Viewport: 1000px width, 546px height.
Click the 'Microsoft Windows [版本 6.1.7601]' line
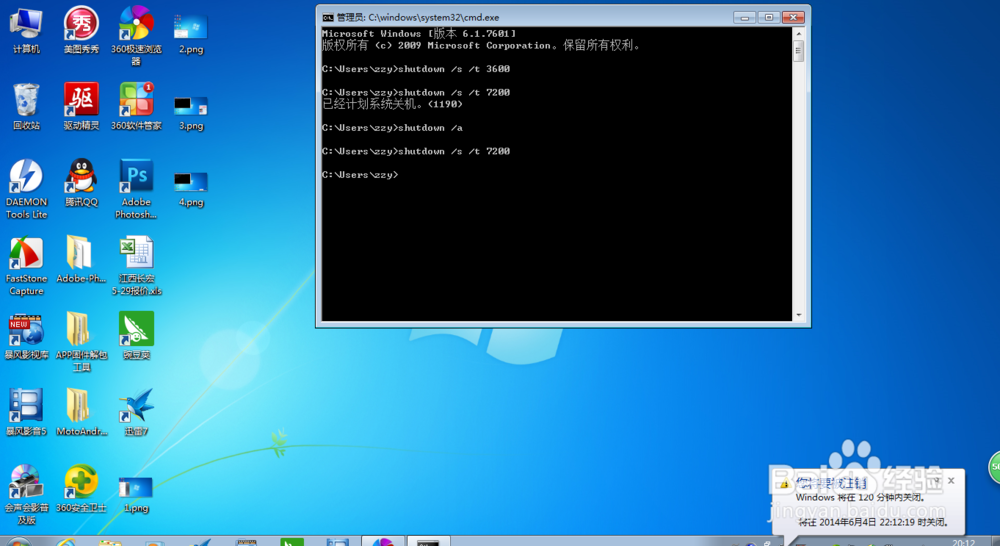419,33
